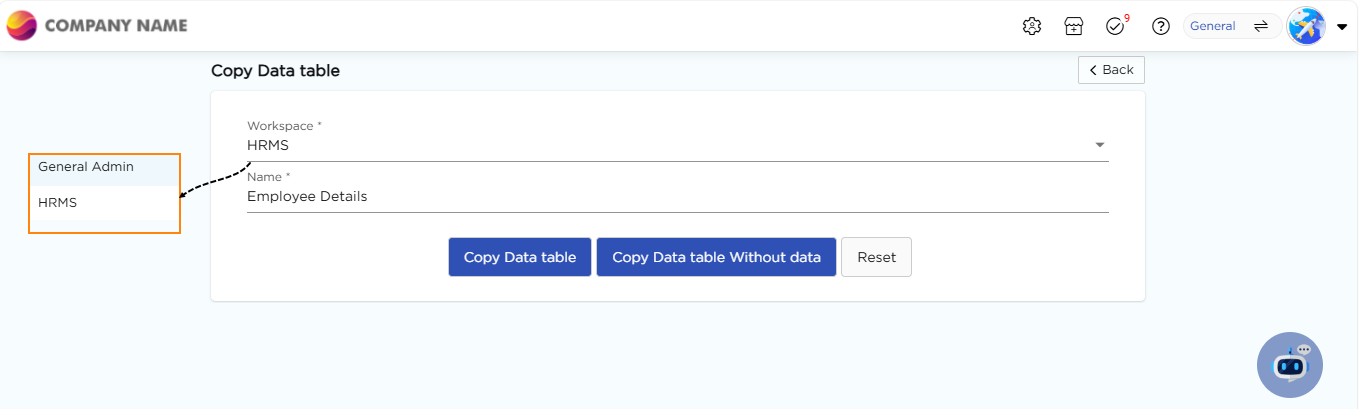
Task: Choose HRMS from the workspace list
Action: click(58, 202)
